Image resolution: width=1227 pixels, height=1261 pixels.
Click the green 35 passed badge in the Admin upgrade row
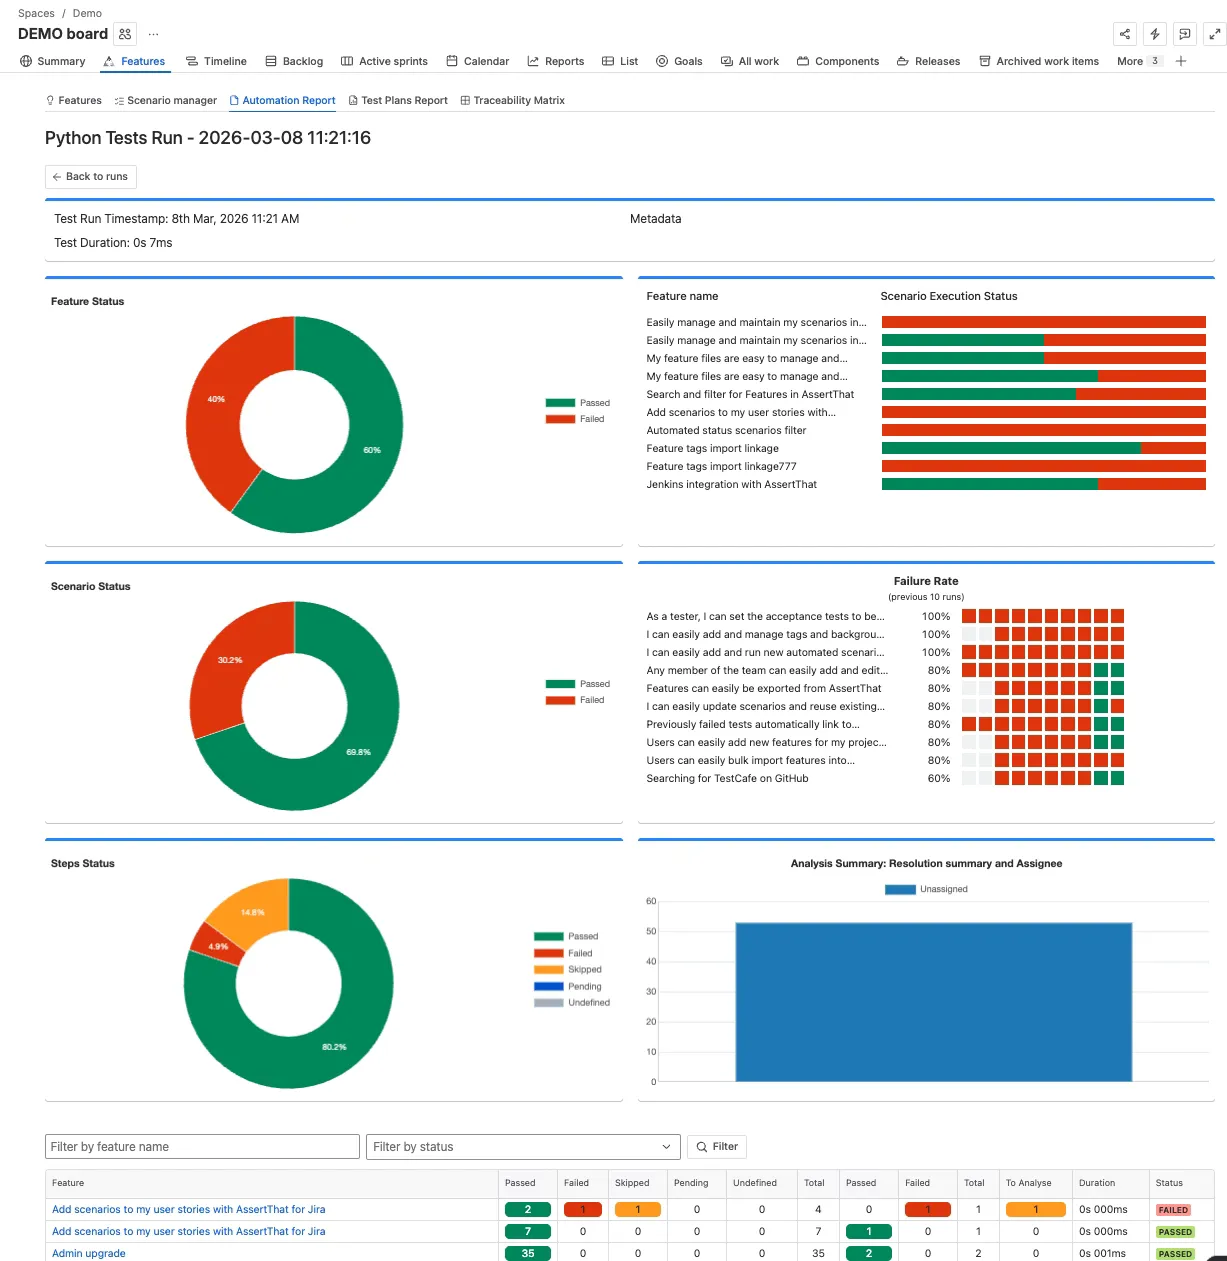[528, 1253]
